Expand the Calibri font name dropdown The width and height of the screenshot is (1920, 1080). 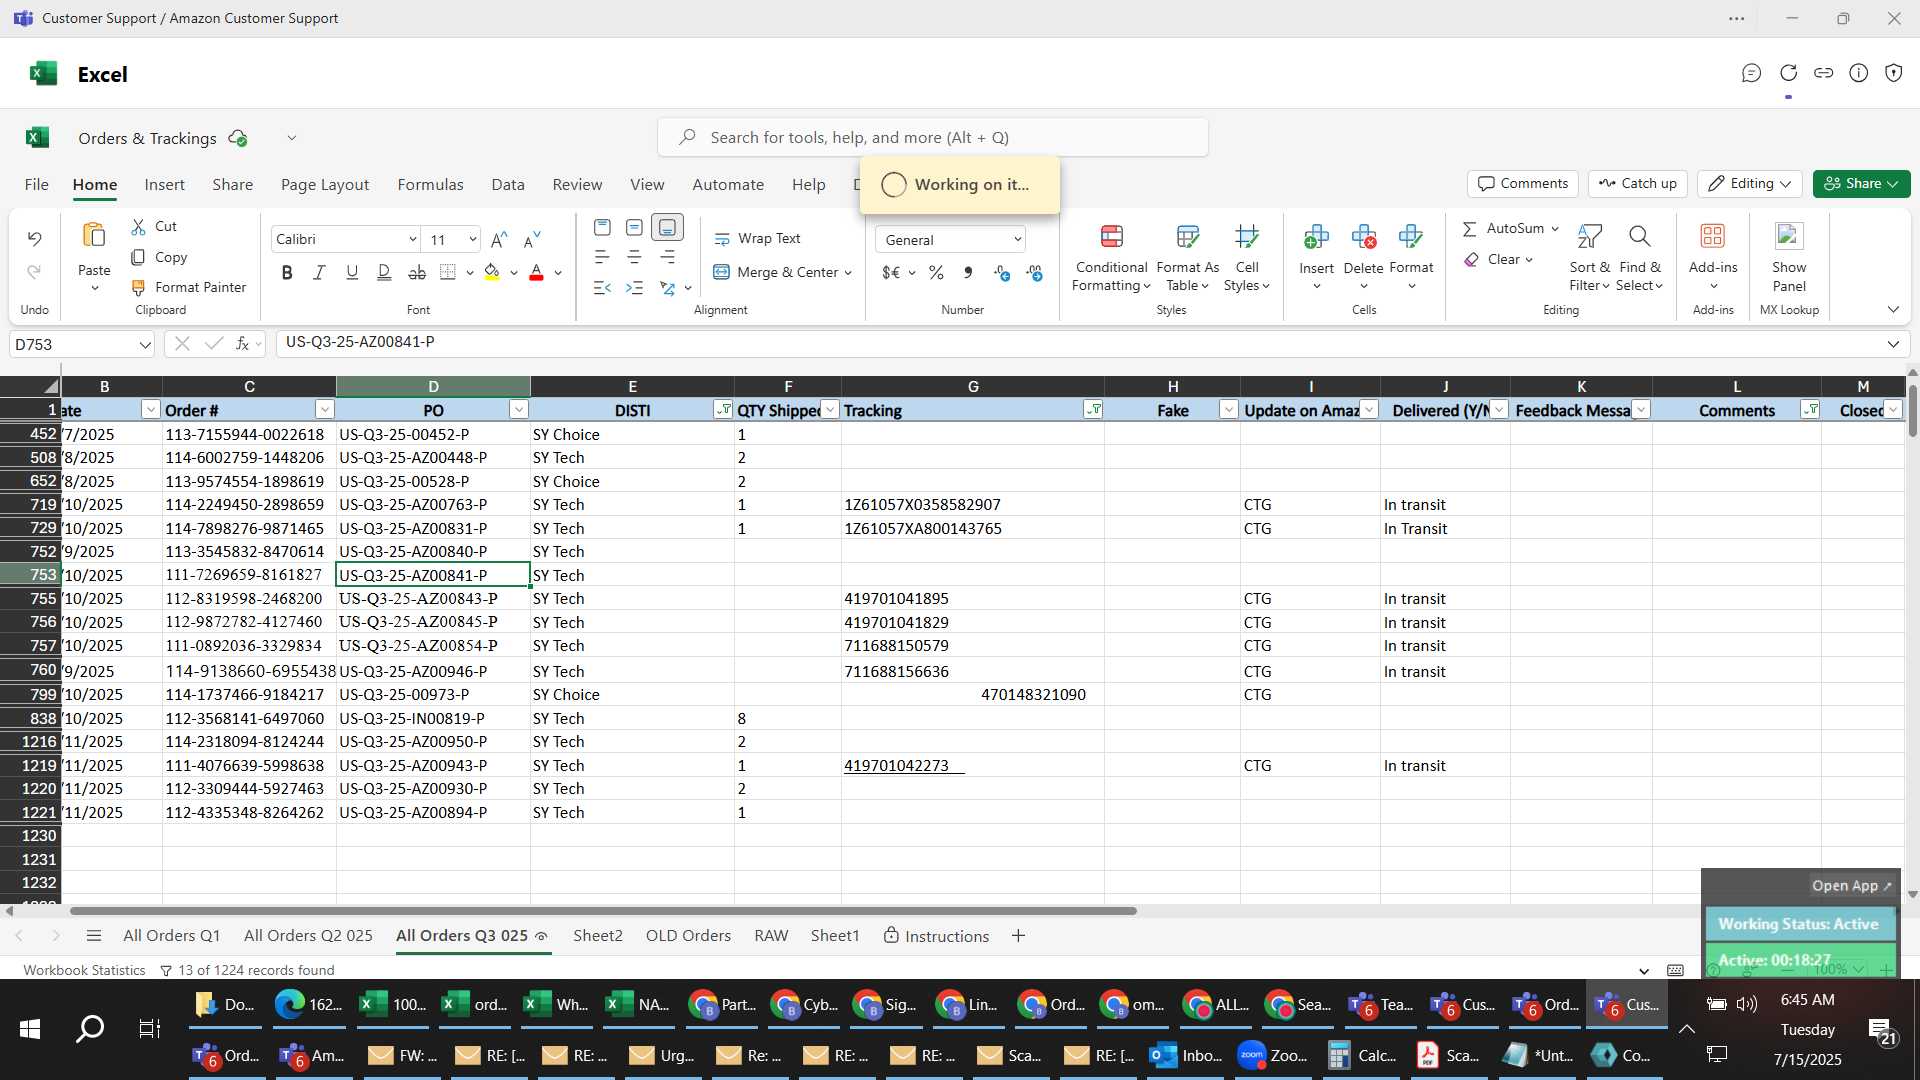[412, 239]
